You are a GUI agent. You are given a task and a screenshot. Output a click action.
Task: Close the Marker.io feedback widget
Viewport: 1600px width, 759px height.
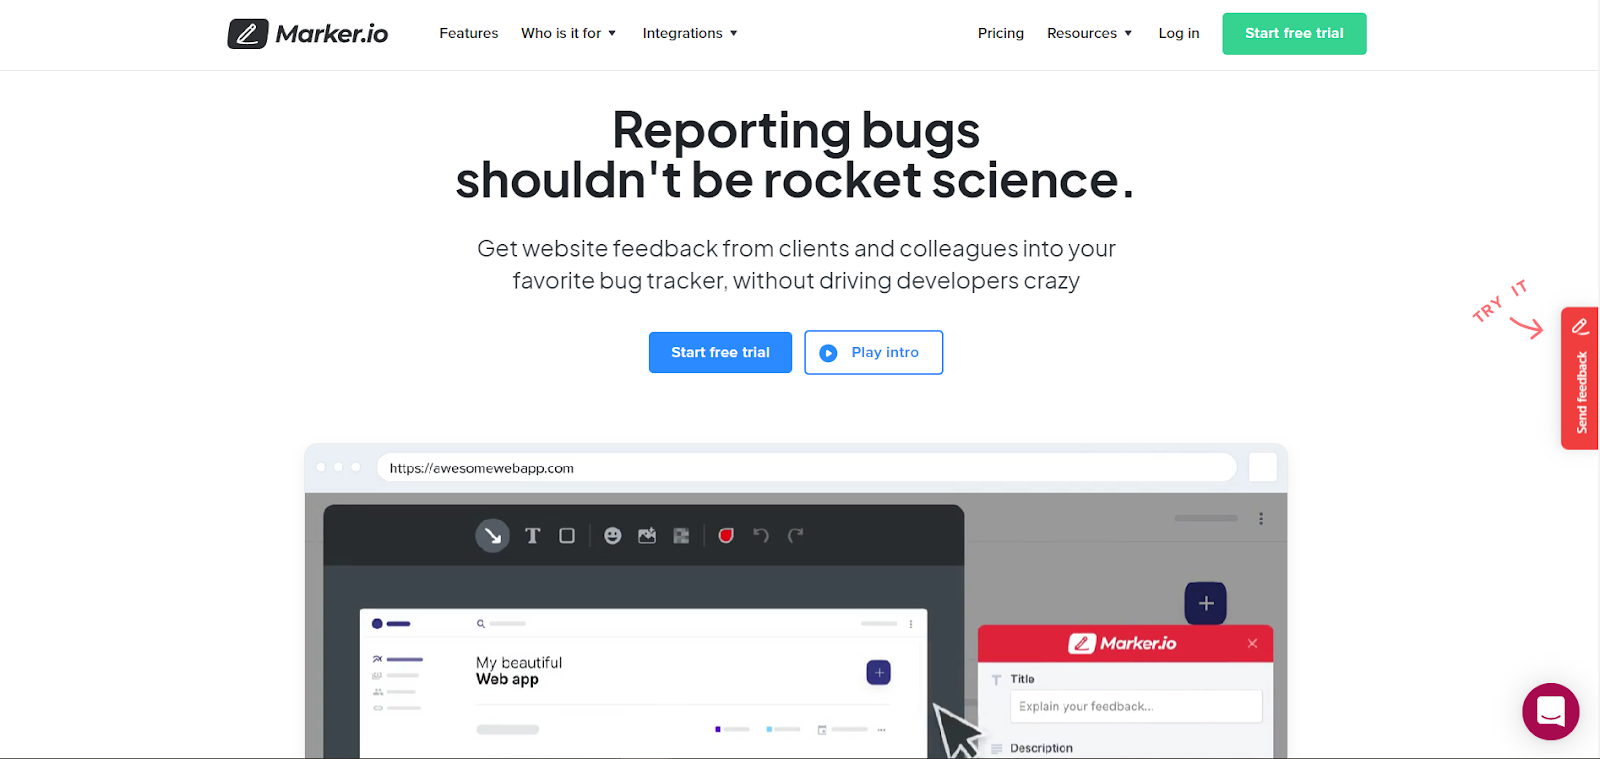pos(1252,643)
